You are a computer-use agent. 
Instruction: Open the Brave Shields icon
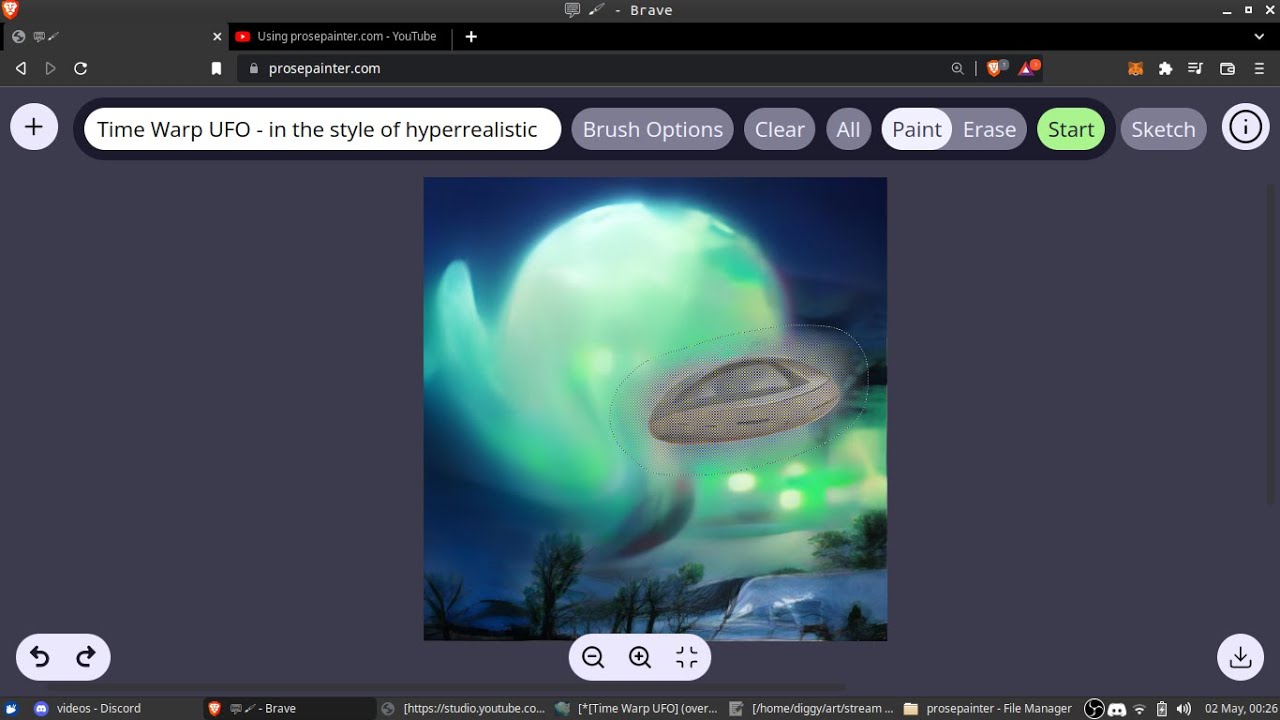tap(996, 68)
